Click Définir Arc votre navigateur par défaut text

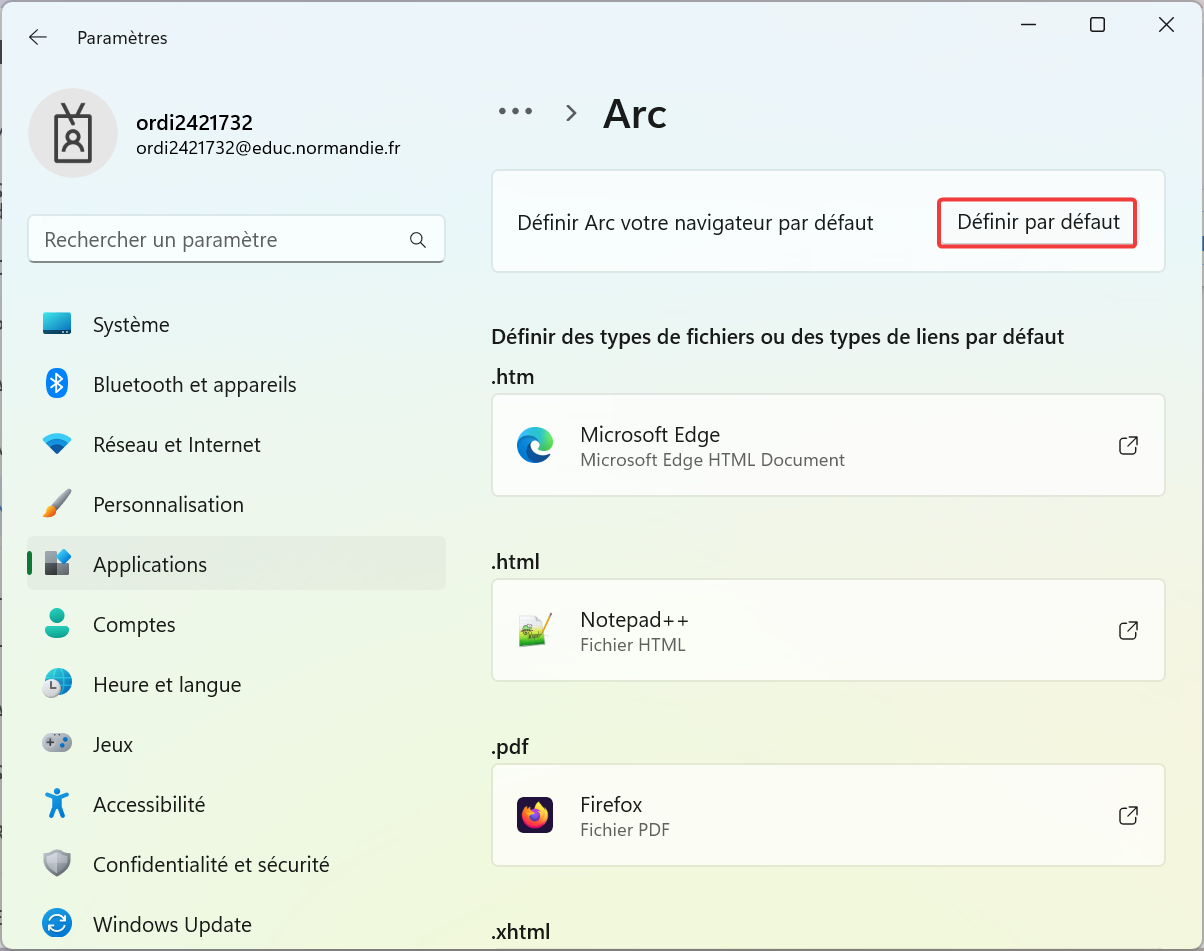[x=695, y=223]
